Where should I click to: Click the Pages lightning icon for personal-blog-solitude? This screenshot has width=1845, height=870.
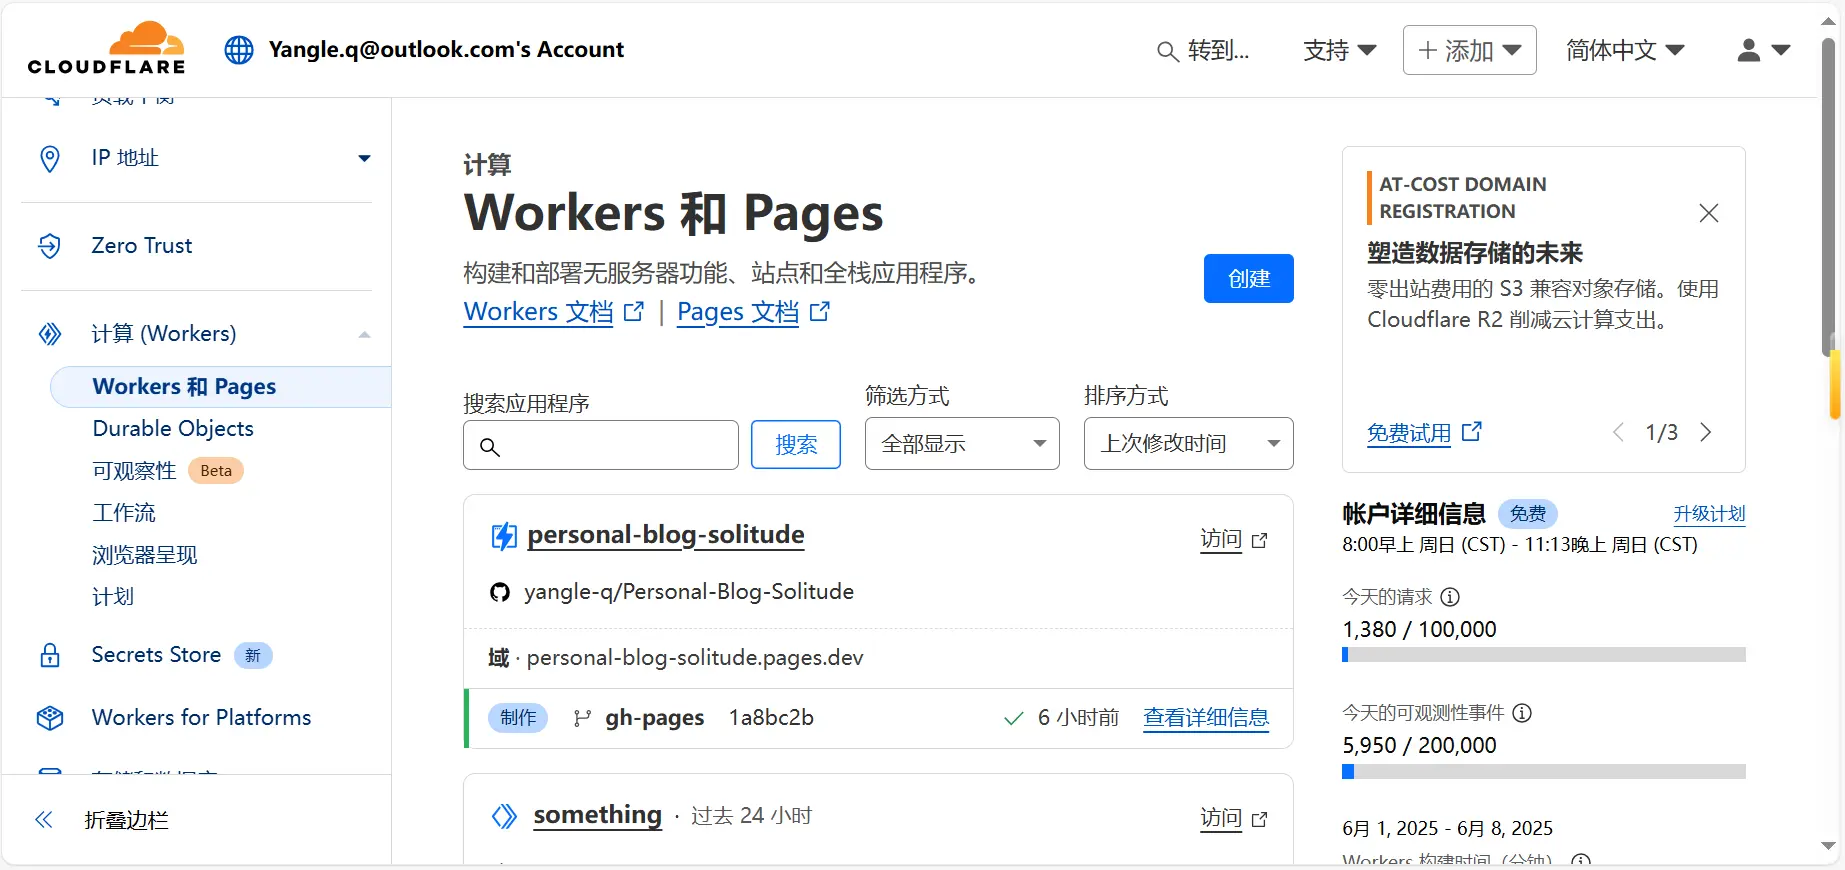[504, 536]
